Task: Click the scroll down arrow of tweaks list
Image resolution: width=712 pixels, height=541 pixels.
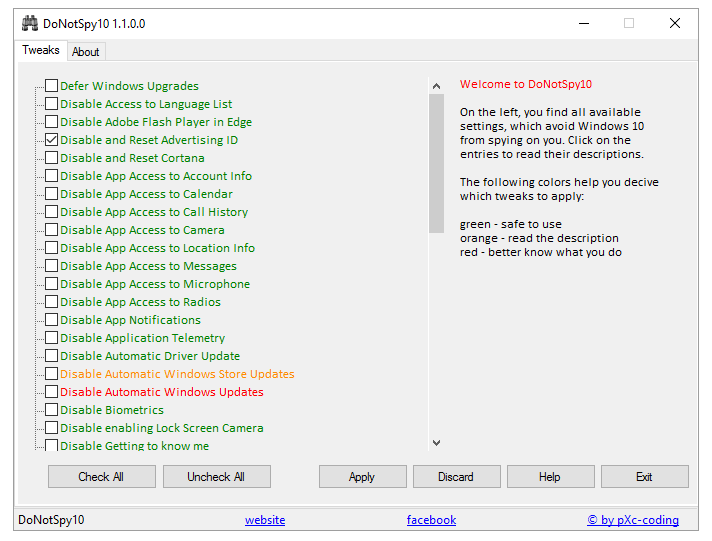Action: pos(436,442)
